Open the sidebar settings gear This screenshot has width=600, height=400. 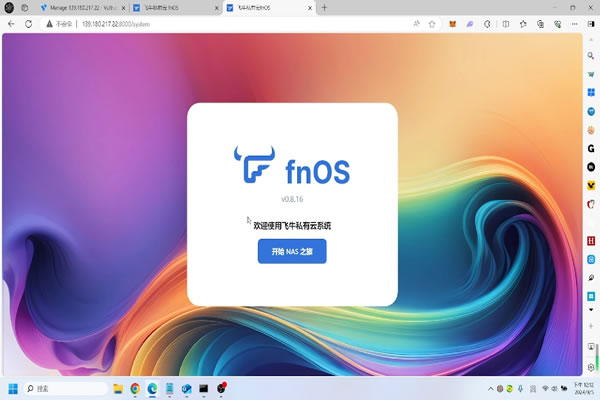tap(591, 365)
